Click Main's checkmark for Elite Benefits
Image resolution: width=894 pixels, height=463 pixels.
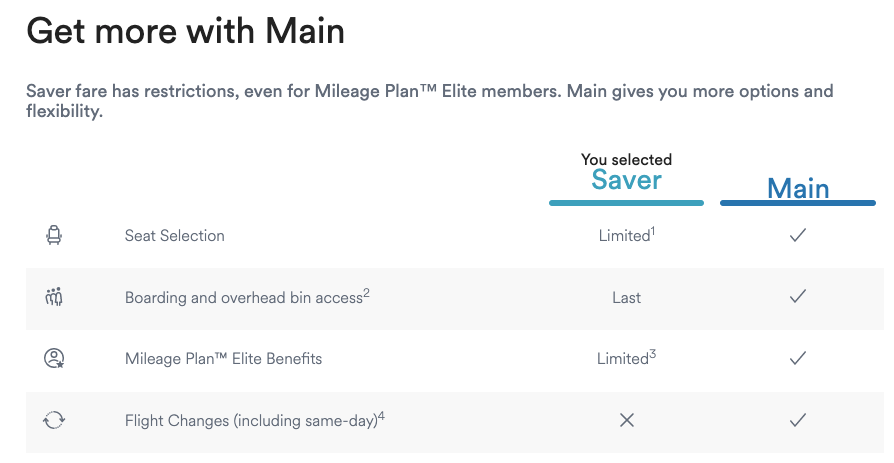[x=798, y=358]
